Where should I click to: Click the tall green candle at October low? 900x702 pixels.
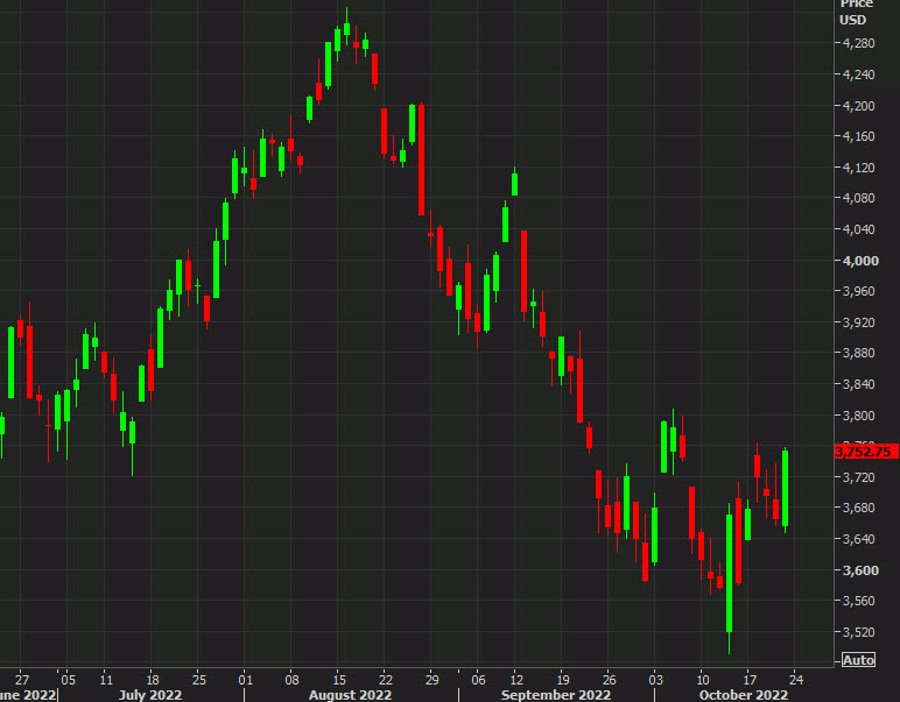pos(729,572)
